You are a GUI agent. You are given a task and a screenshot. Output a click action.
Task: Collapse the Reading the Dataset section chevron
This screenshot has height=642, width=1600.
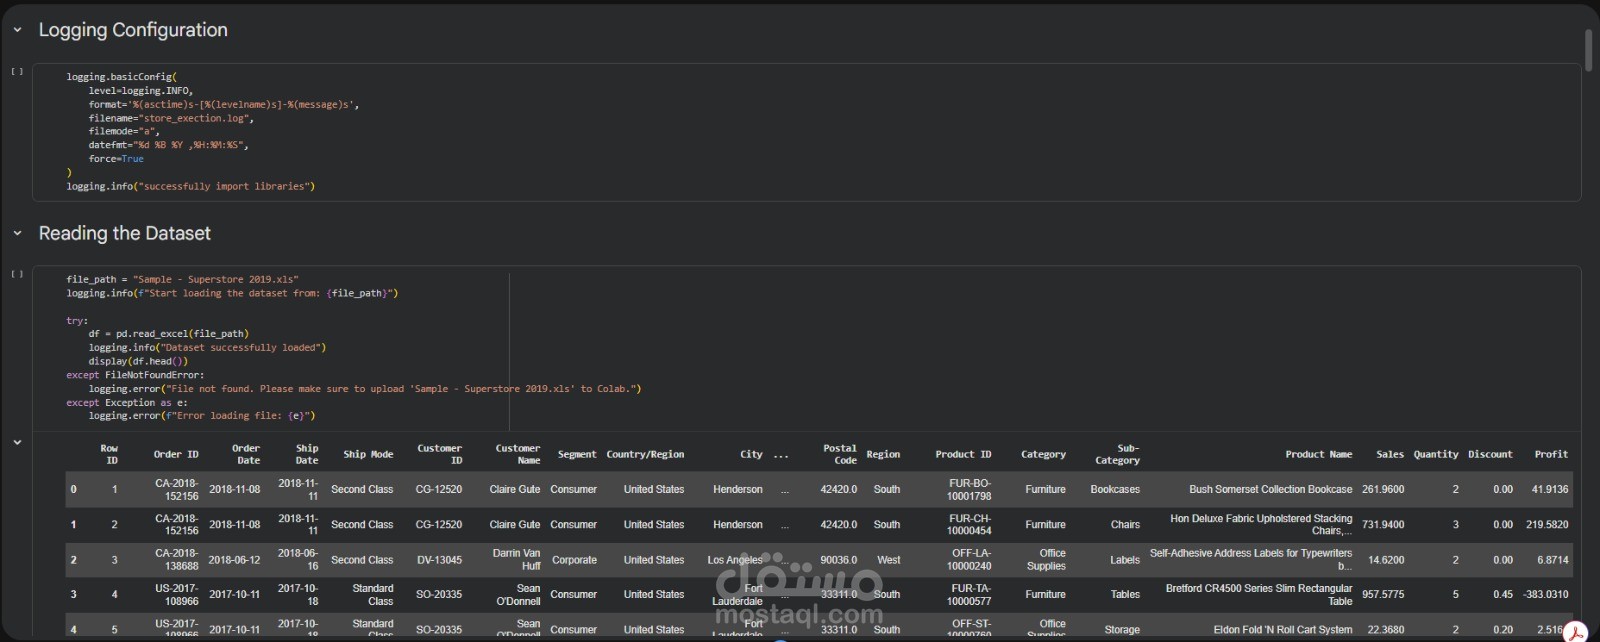point(17,233)
